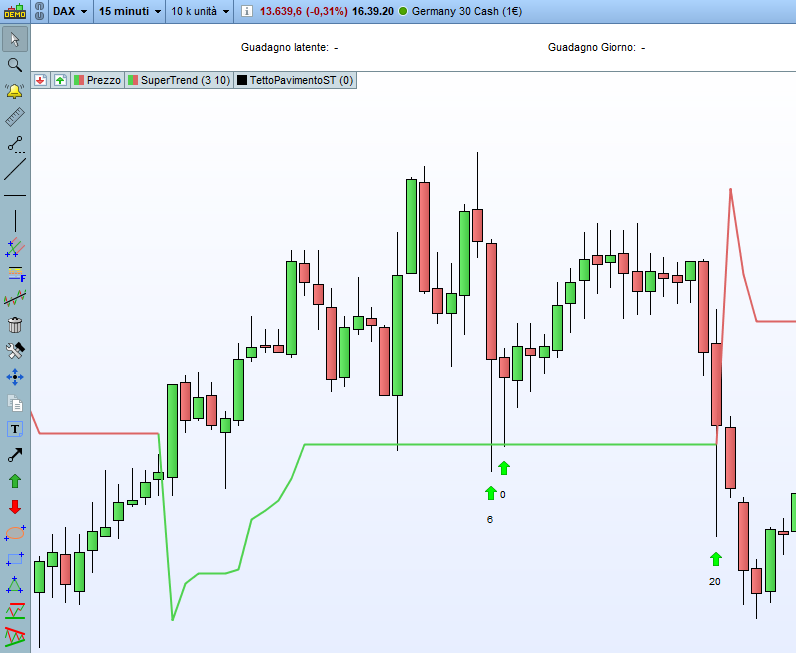Click the green arrow marker labeled 0
This screenshot has width=796, height=653.
point(504,468)
